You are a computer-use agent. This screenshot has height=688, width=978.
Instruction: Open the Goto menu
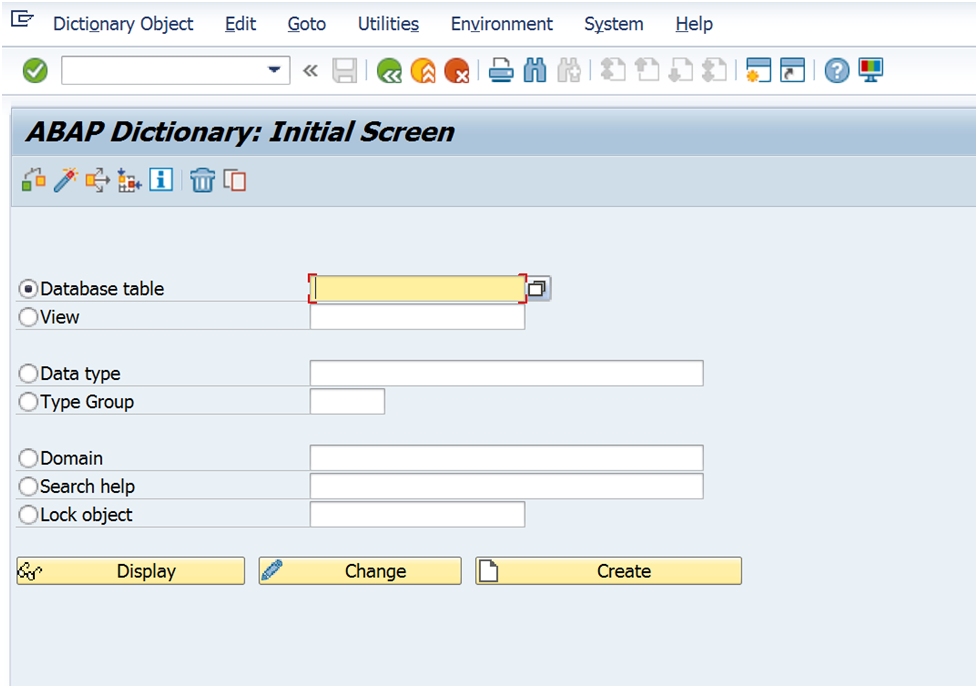(306, 24)
